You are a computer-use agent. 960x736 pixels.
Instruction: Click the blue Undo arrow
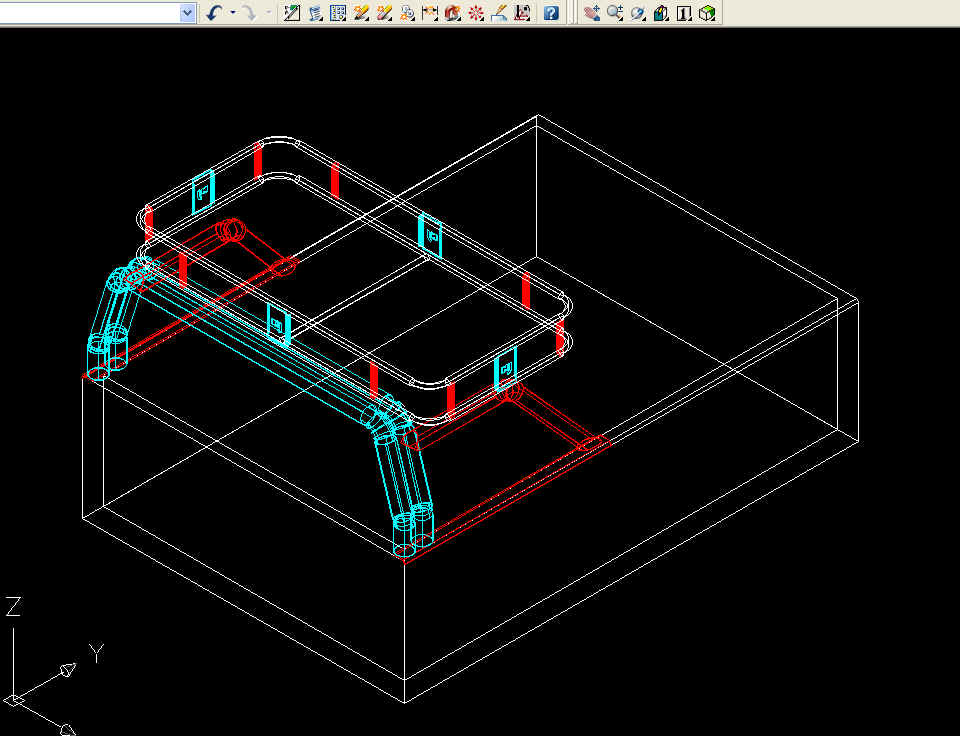[213, 13]
